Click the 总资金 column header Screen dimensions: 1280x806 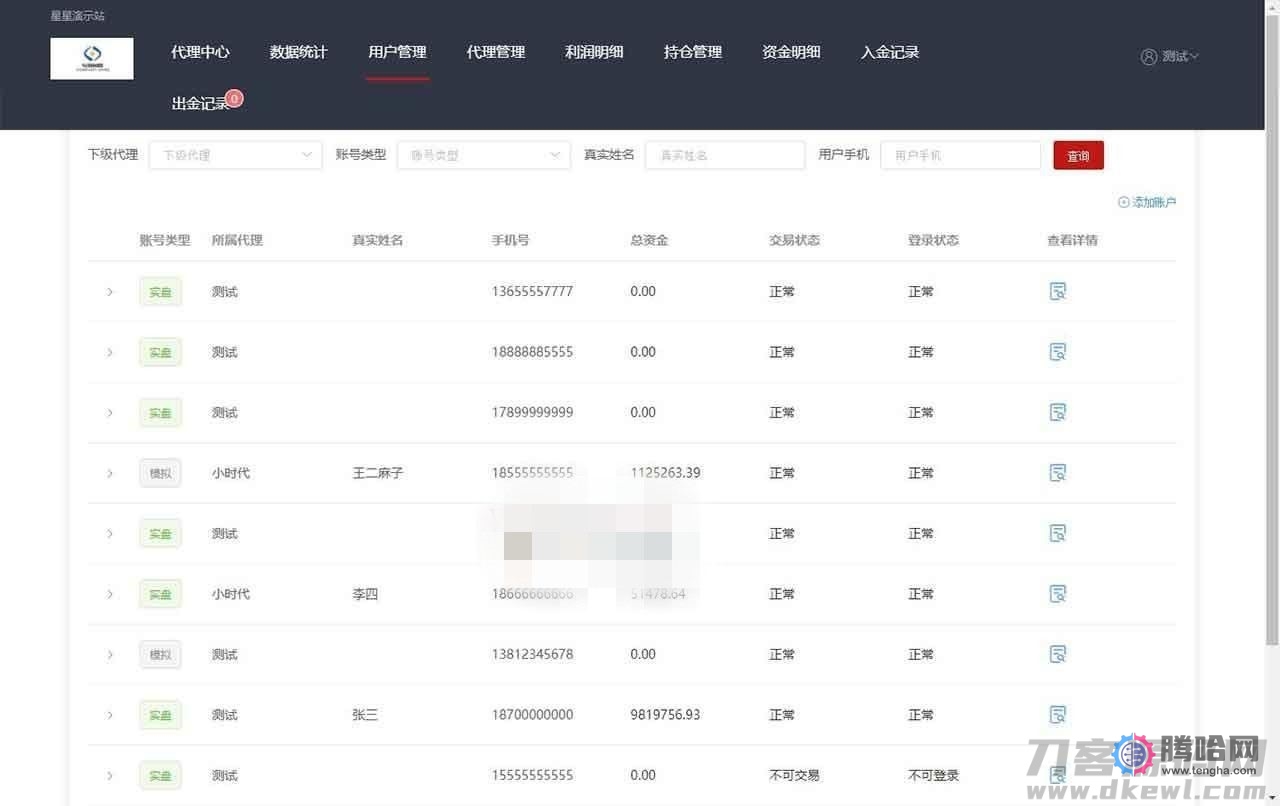pyautogui.click(x=649, y=240)
